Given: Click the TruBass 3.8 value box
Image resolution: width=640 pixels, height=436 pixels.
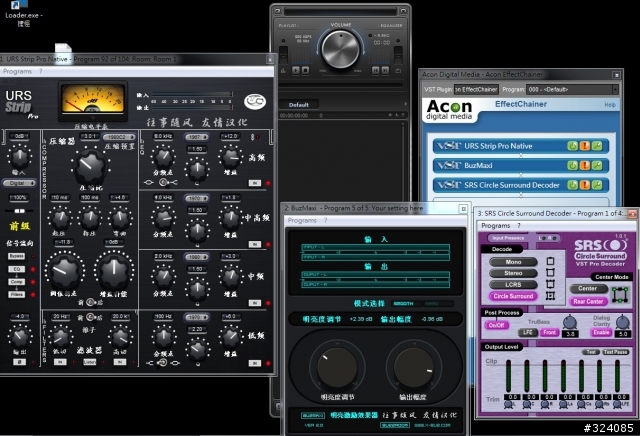Looking at the screenshot, I should 570,334.
